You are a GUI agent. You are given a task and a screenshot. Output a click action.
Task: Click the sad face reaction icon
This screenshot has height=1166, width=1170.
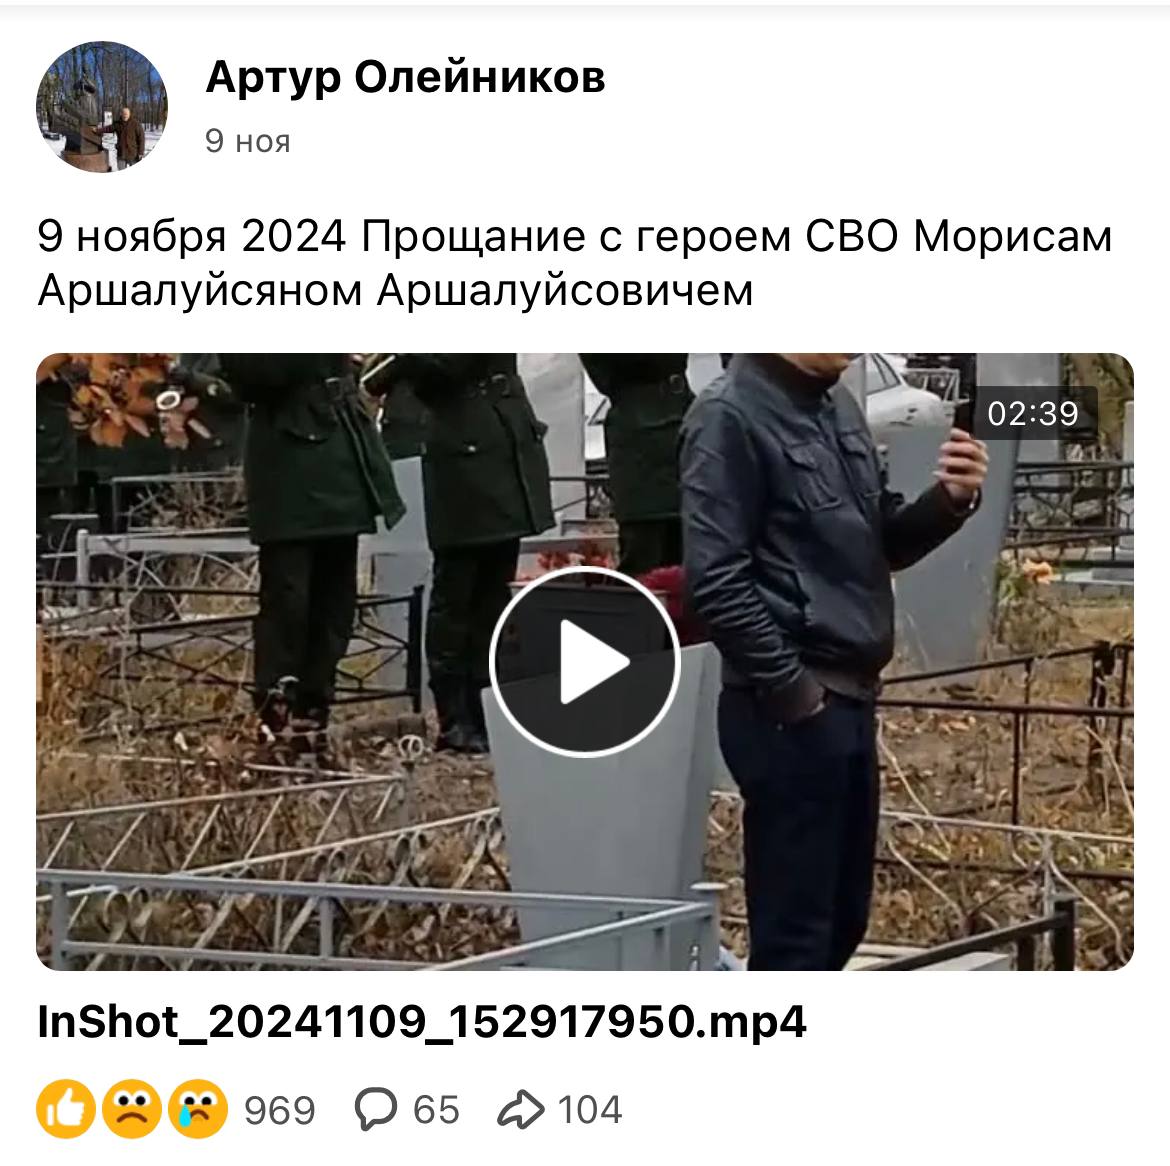(x=131, y=1109)
